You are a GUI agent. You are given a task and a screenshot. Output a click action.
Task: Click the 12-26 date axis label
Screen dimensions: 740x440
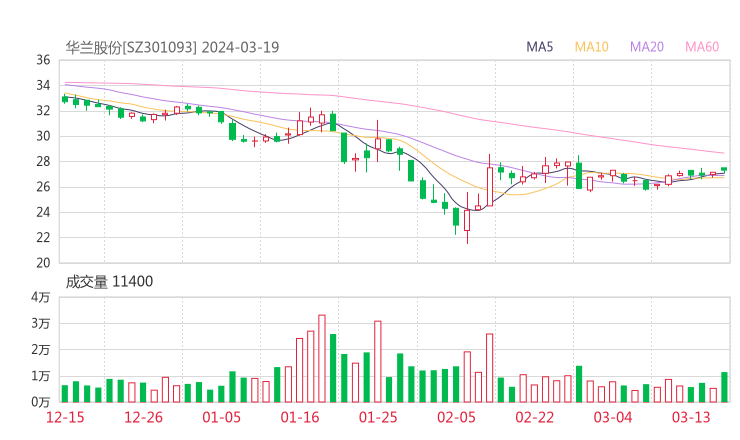(143, 417)
